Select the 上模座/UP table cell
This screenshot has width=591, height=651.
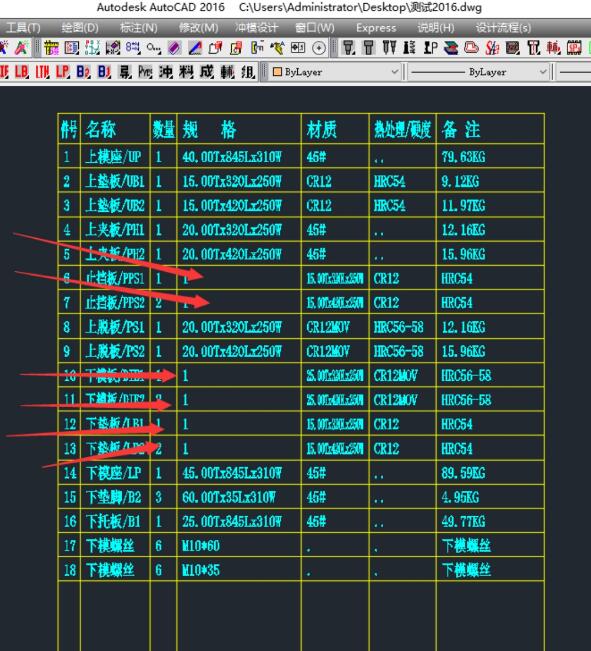click(115, 157)
